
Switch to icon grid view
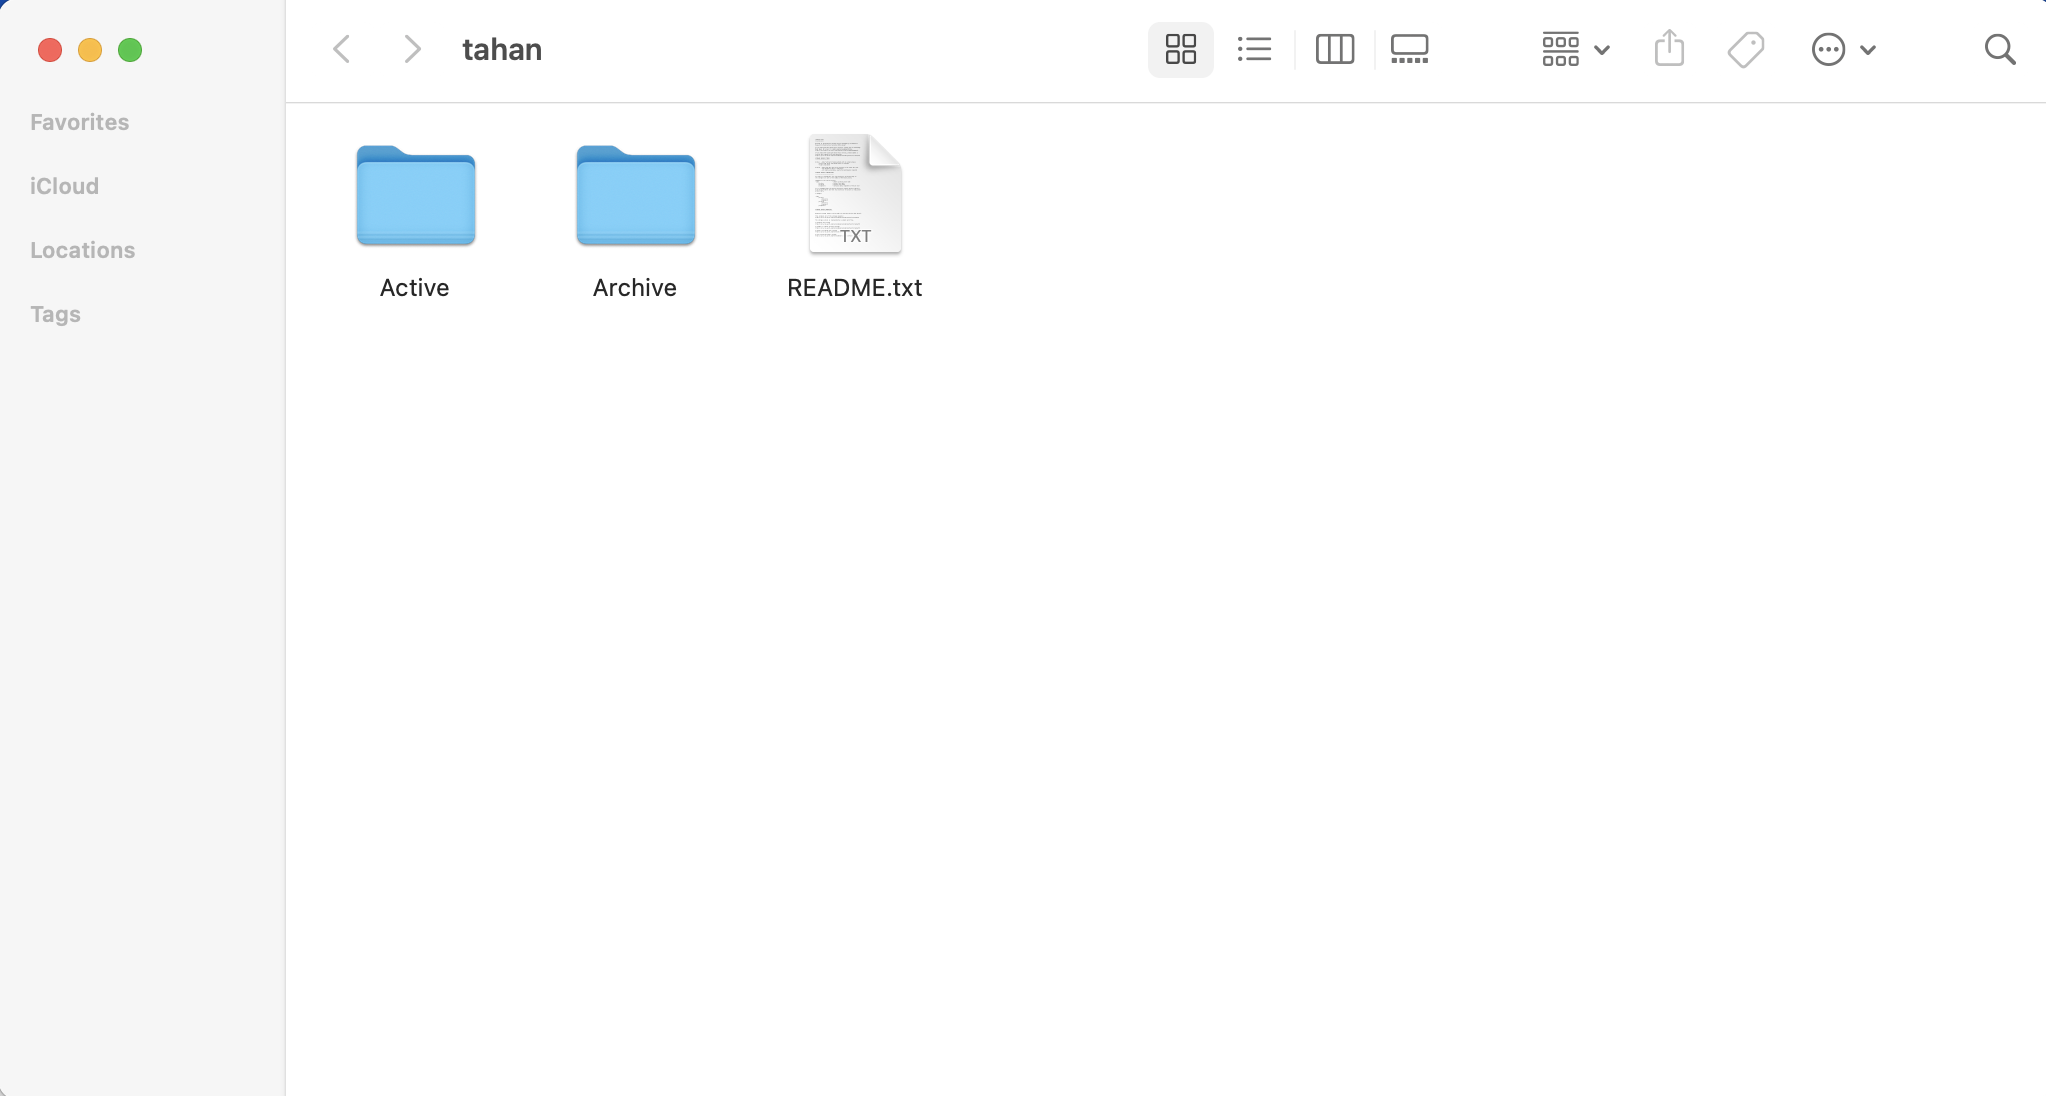[x=1179, y=49]
